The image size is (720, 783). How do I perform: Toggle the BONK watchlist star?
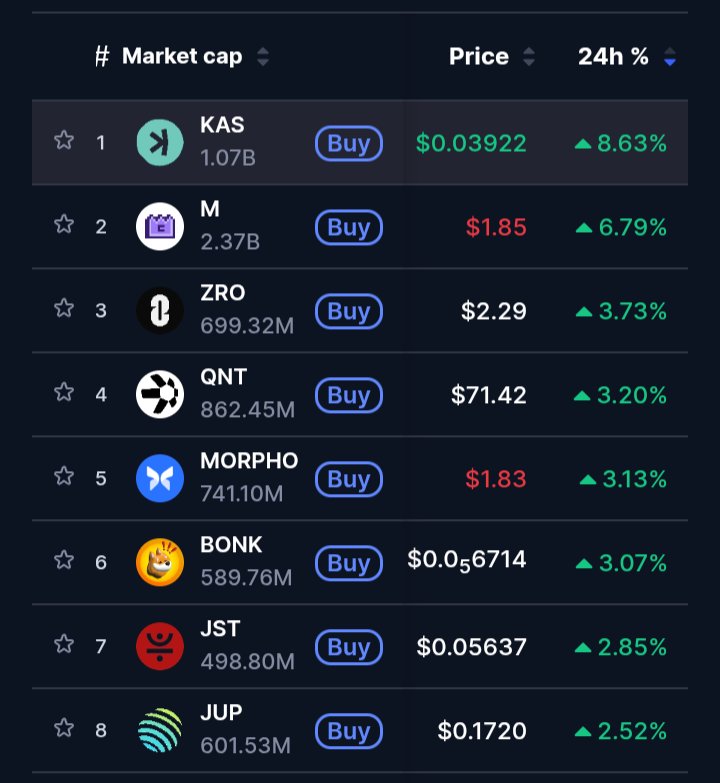coord(64,560)
